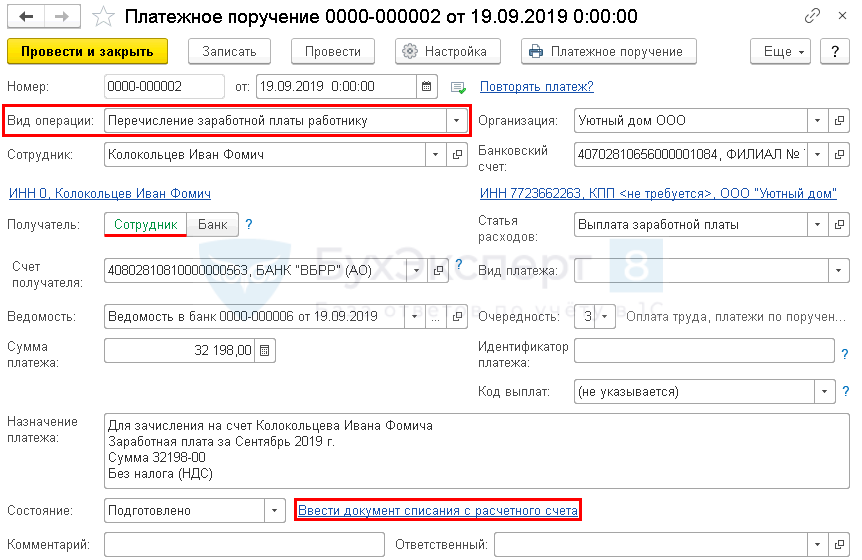Click into the Идентификатор платежа field
Viewport: 862px width, 560px height.
(x=704, y=350)
